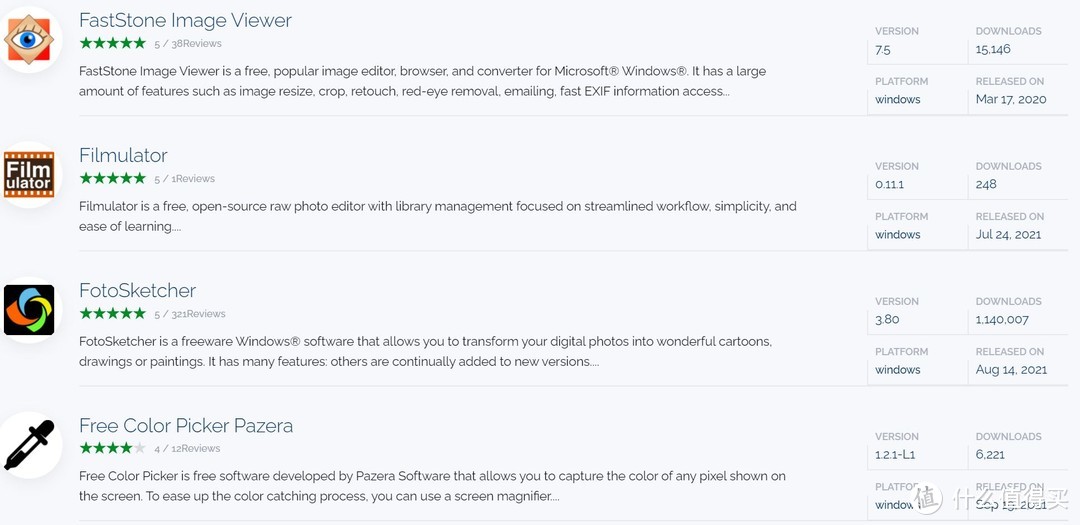Click FotoSketcher's windows platform label
The image size is (1080, 525).
[x=897, y=370]
